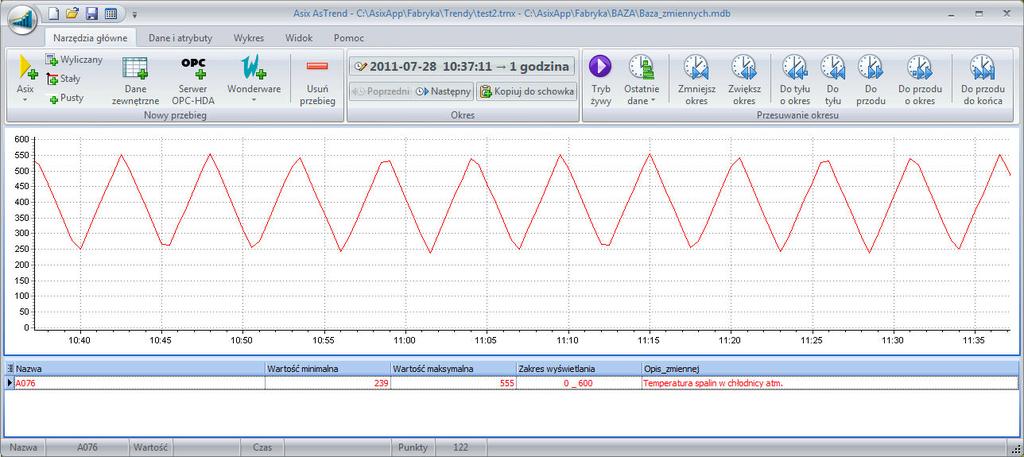This screenshot has width=1024, height=457.
Task: Expand the Wonderware dropdown arrow
Action: [253, 101]
